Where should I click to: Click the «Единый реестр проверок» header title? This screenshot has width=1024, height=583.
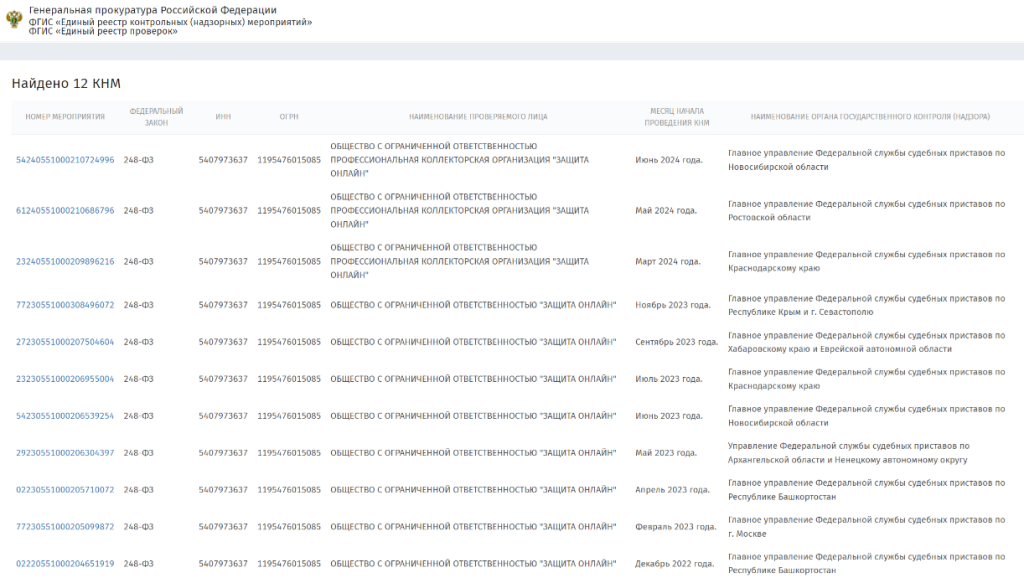click(103, 32)
